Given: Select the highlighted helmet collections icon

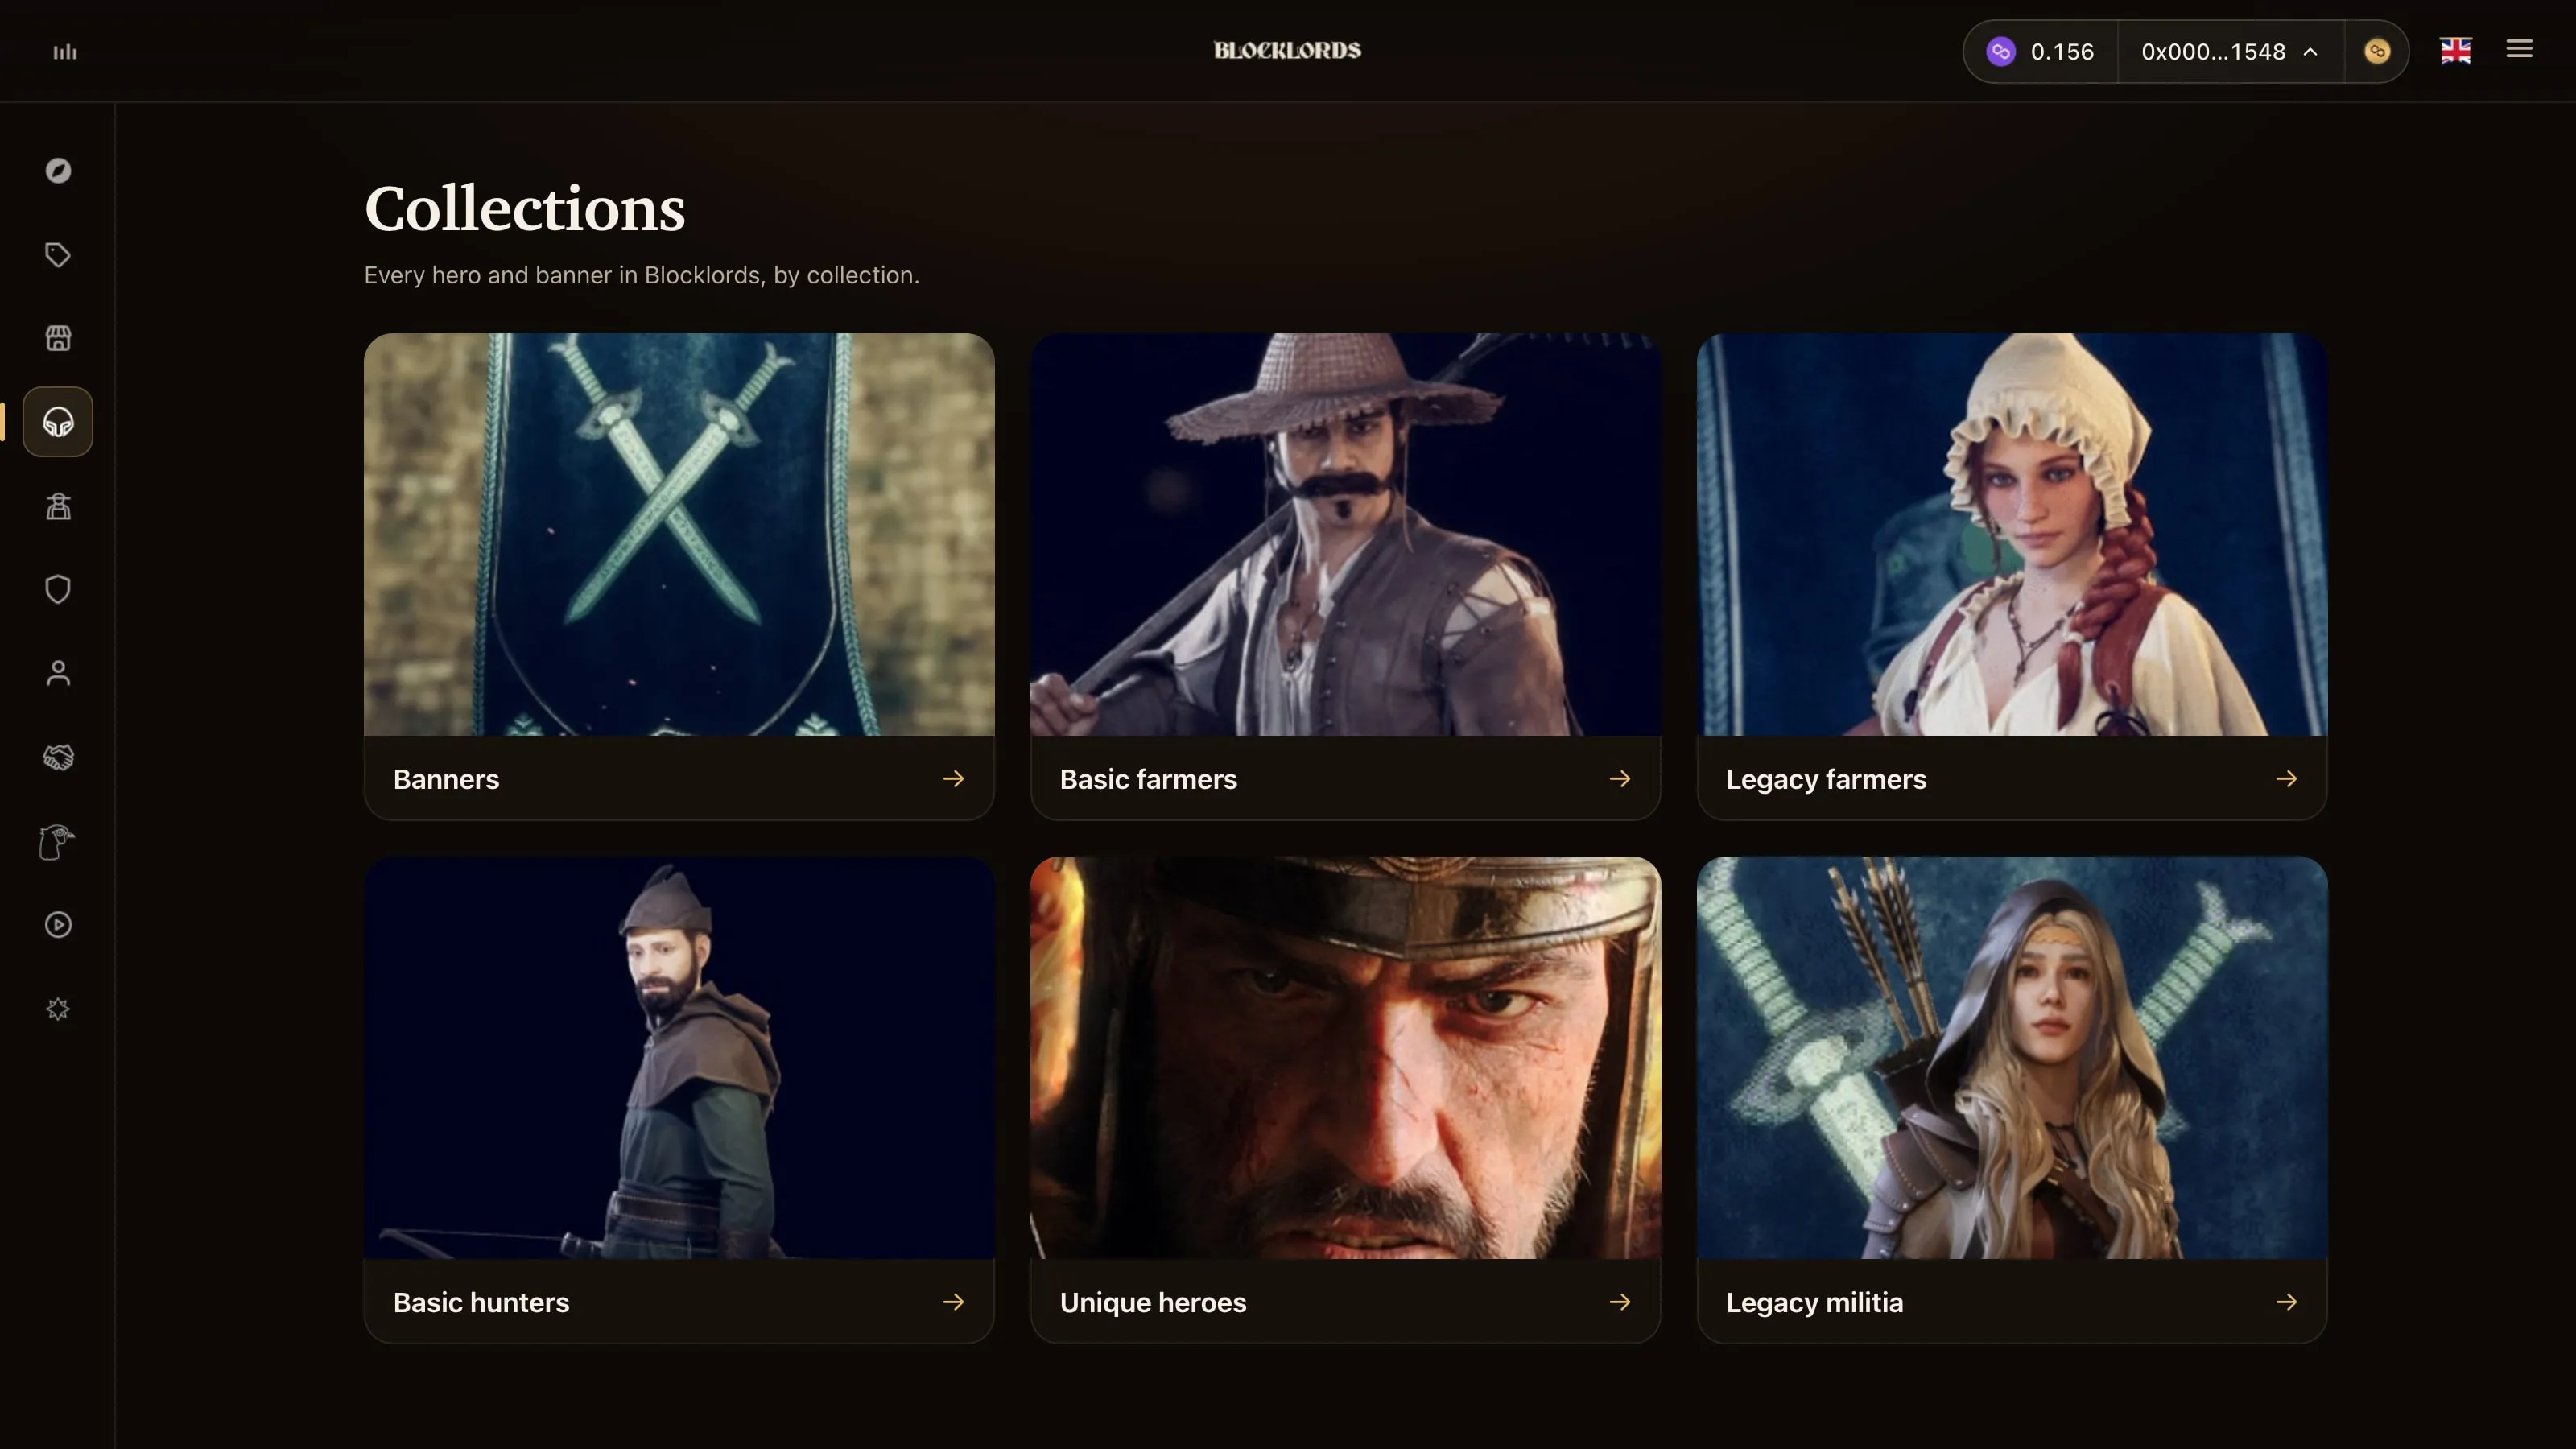Looking at the screenshot, I should pyautogui.click(x=58, y=422).
